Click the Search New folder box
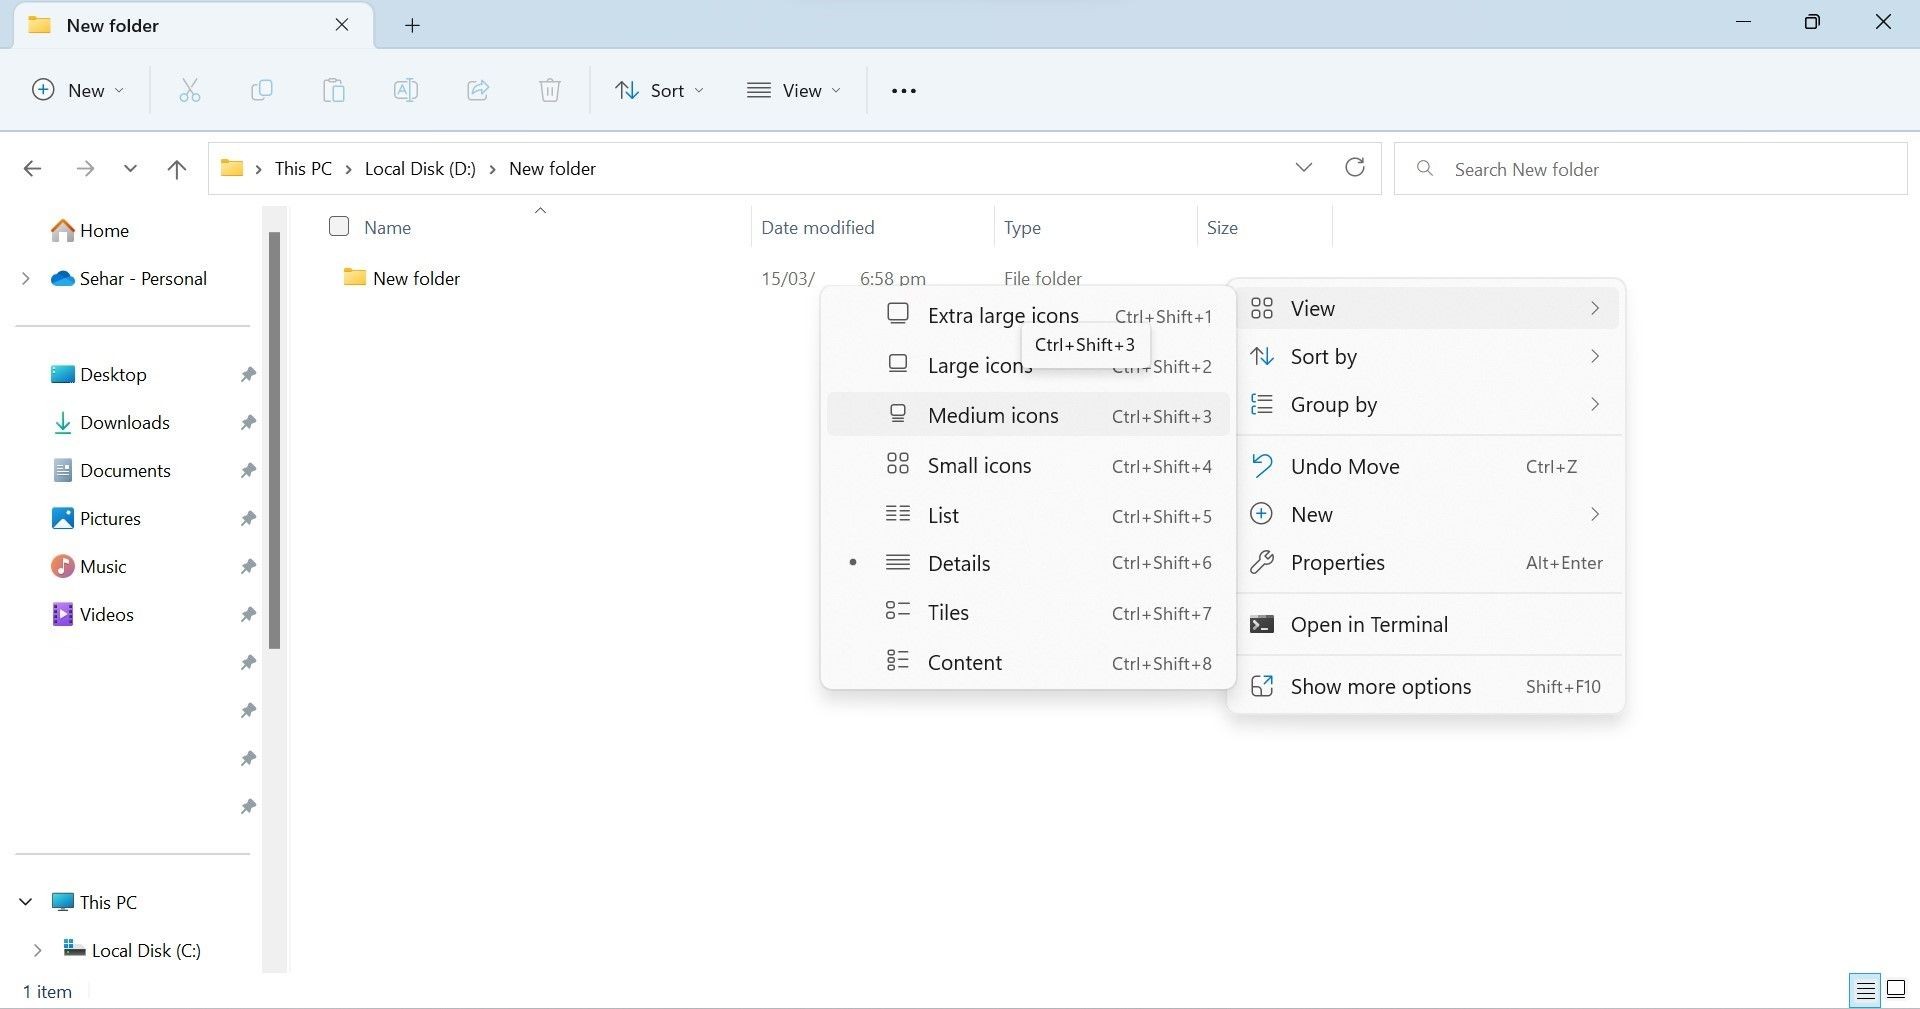This screenshot has width=1920, height=1009. (1650, 169)
